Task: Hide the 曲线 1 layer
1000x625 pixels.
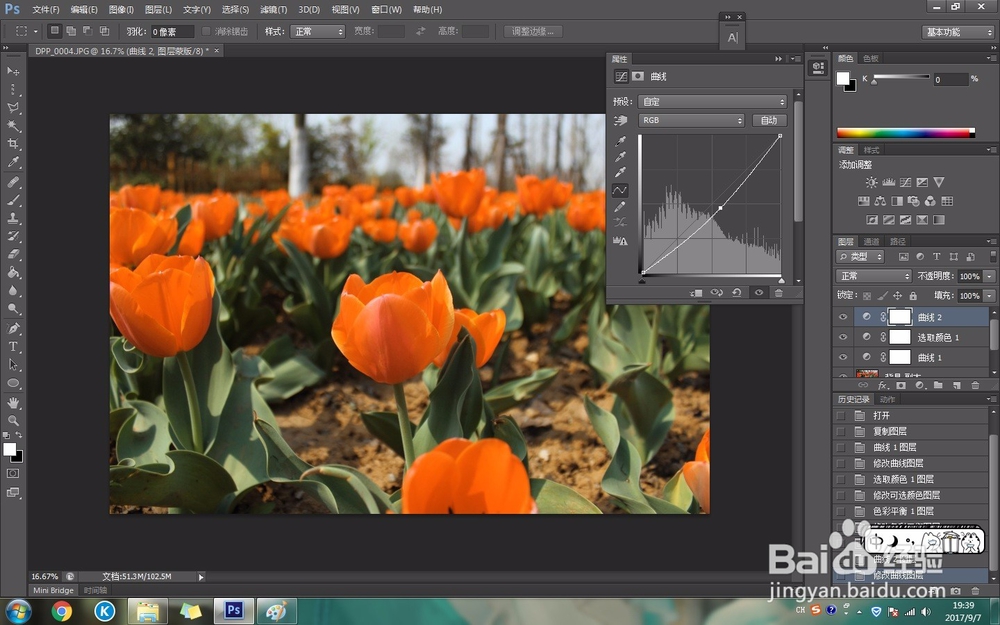Action: (843, 357)
